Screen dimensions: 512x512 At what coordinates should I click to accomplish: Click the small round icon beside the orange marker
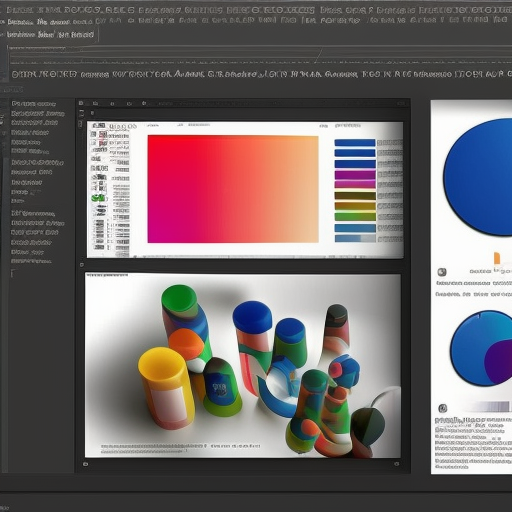442,272
